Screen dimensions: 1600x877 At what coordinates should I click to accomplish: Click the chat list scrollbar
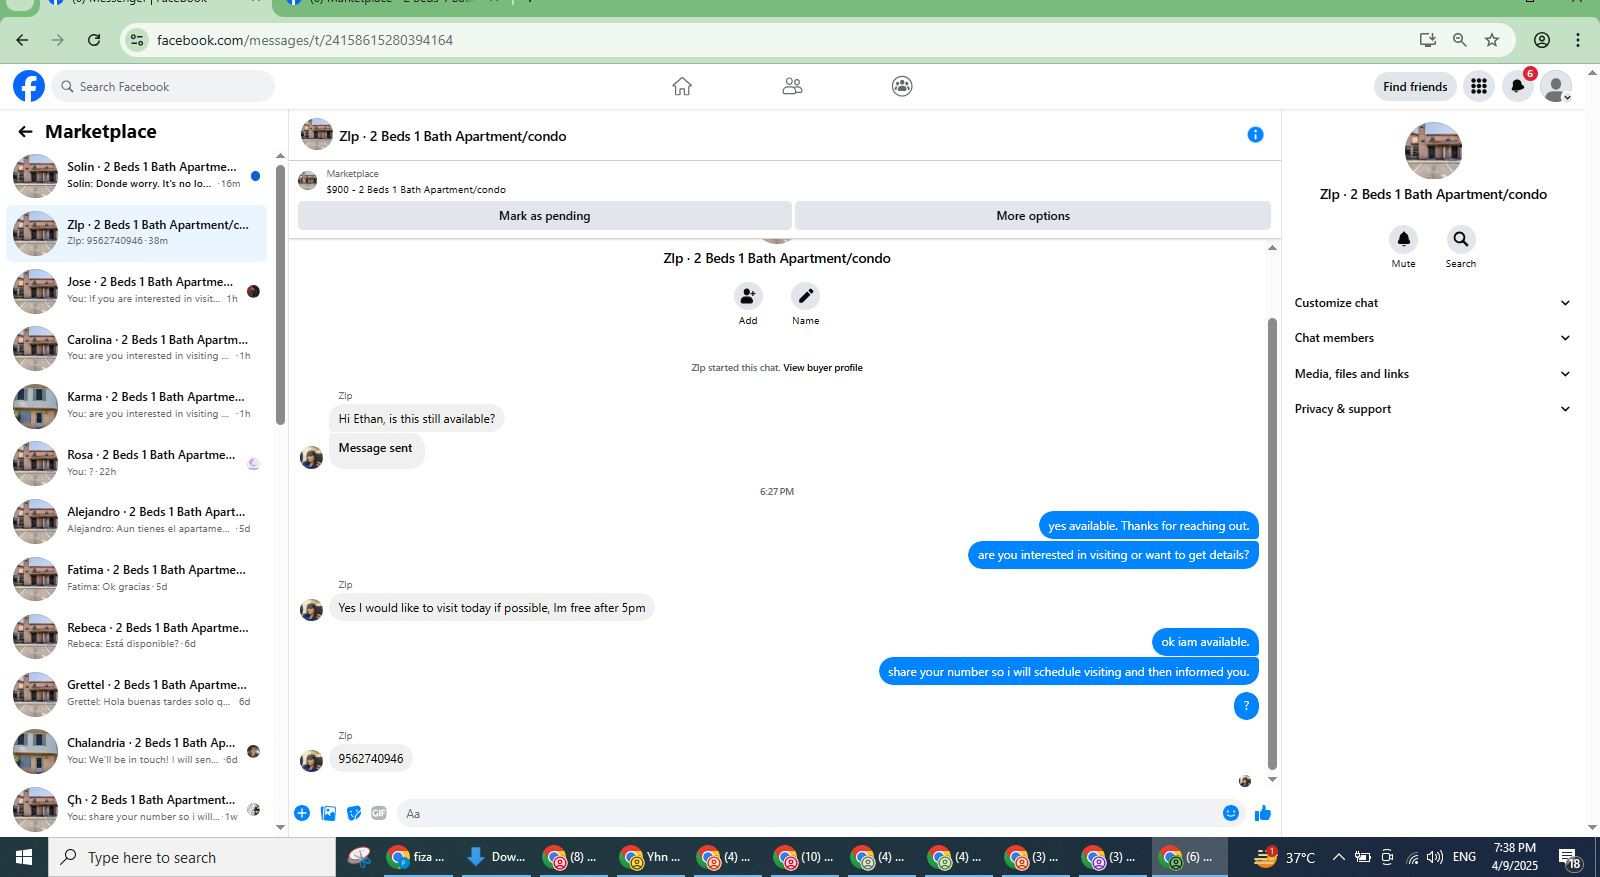point(280,295)
